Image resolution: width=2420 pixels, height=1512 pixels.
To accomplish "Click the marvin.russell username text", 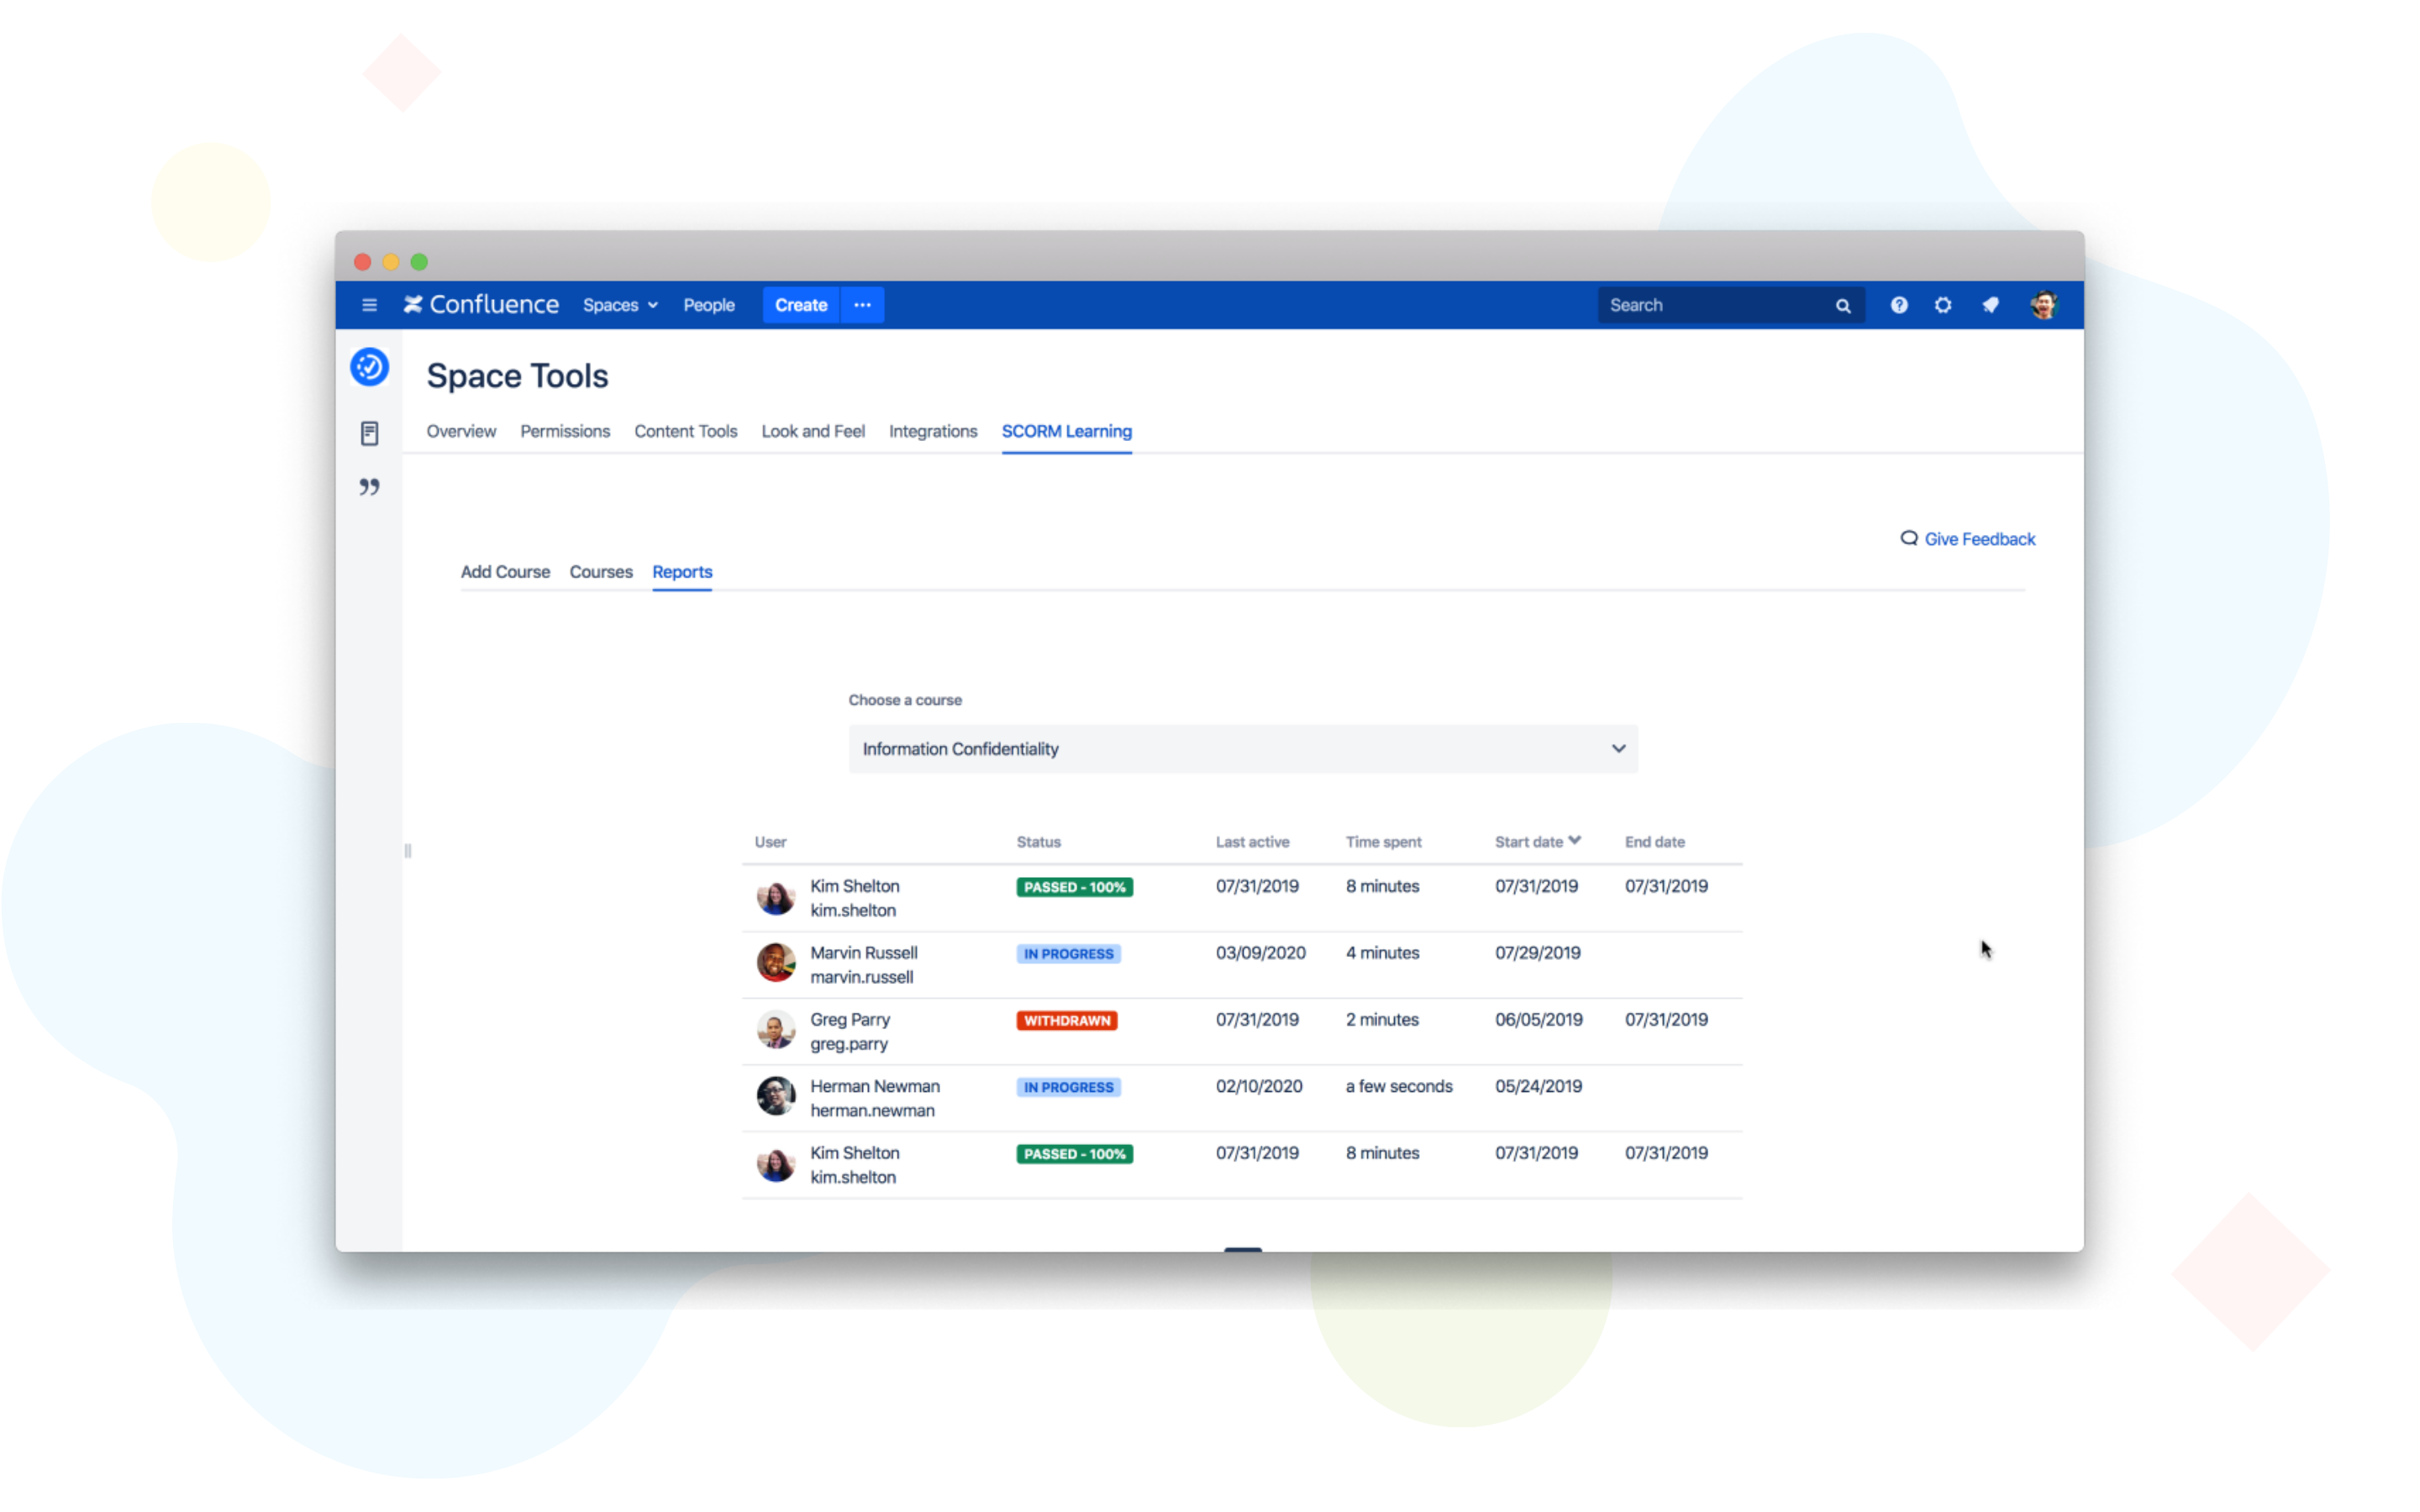I will click(x=861, y=977).
